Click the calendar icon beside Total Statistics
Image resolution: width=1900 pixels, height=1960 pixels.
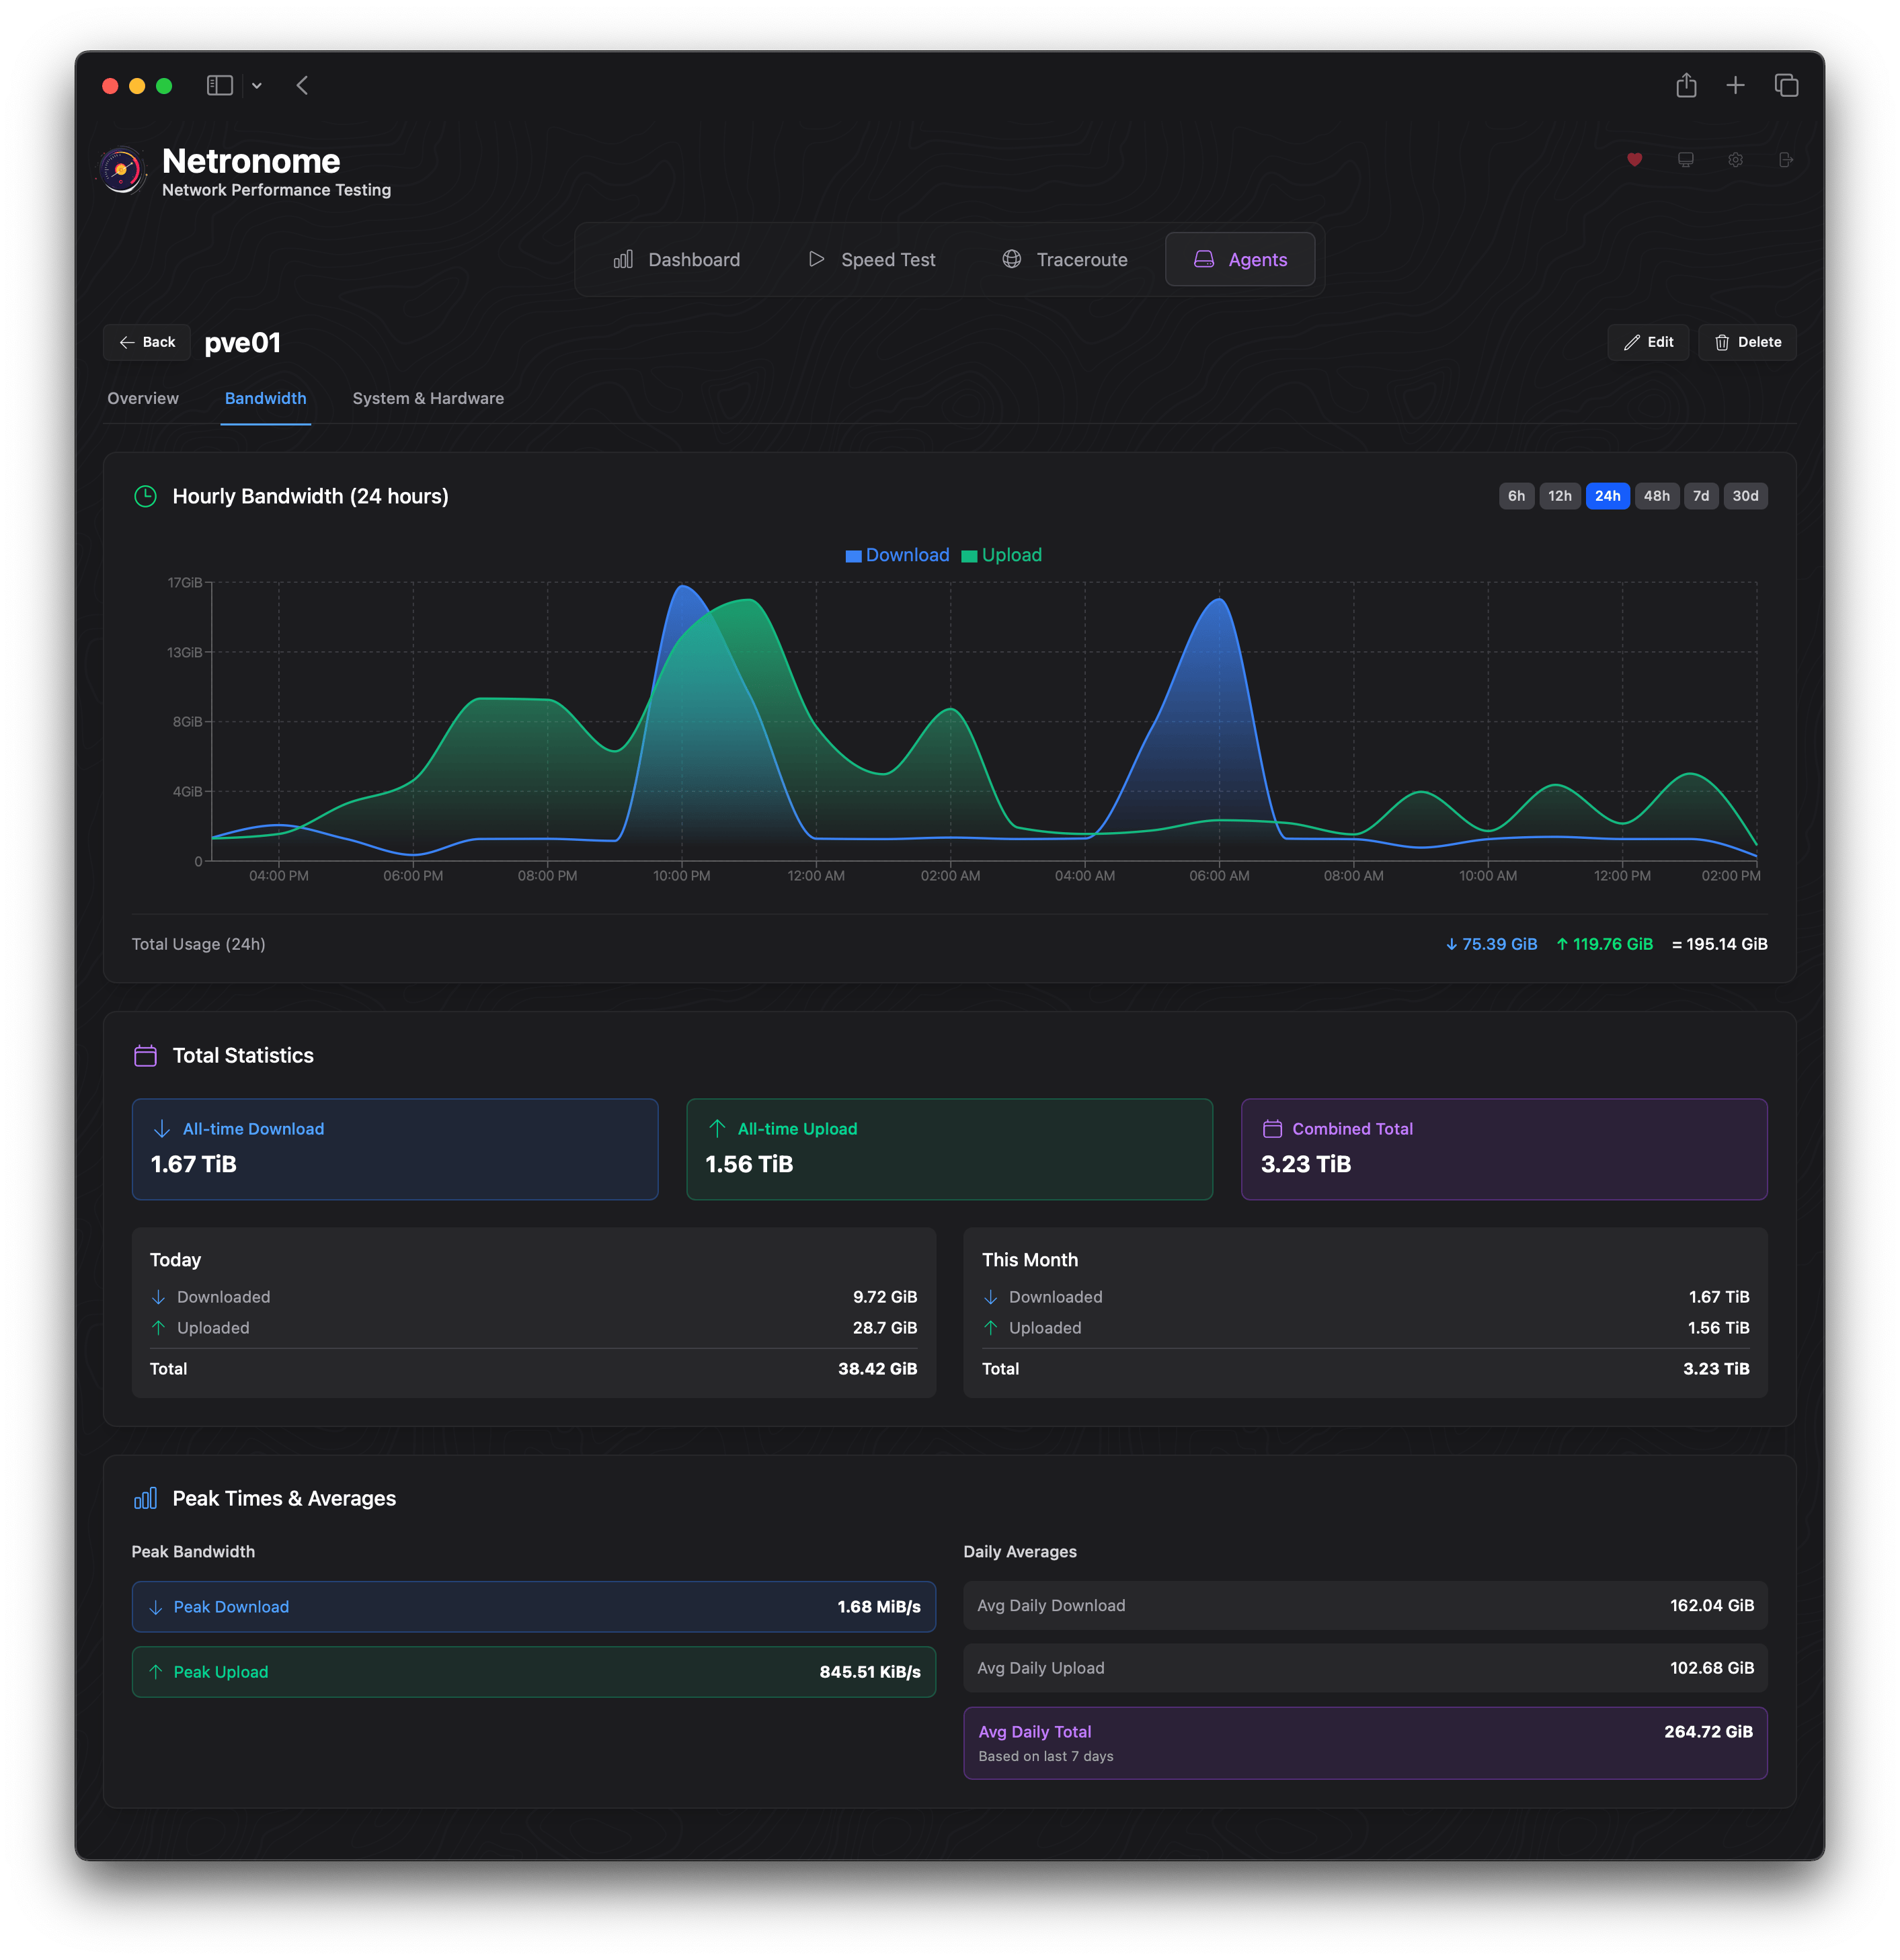tap(145, 1055)
